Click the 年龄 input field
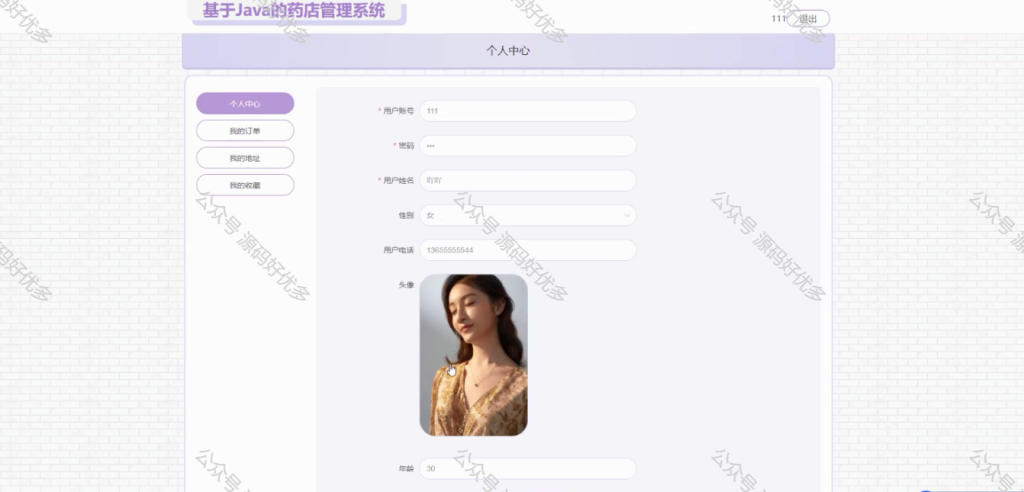 click(x=528, y=468)
